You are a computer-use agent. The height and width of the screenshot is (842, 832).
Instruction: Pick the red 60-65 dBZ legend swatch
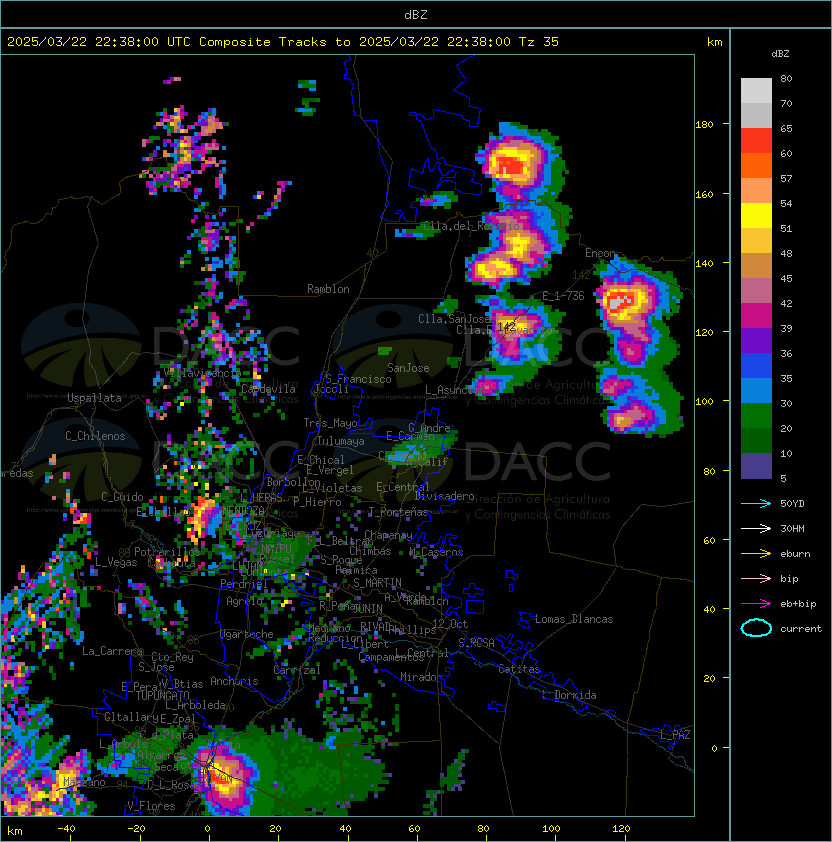[756, 141]
